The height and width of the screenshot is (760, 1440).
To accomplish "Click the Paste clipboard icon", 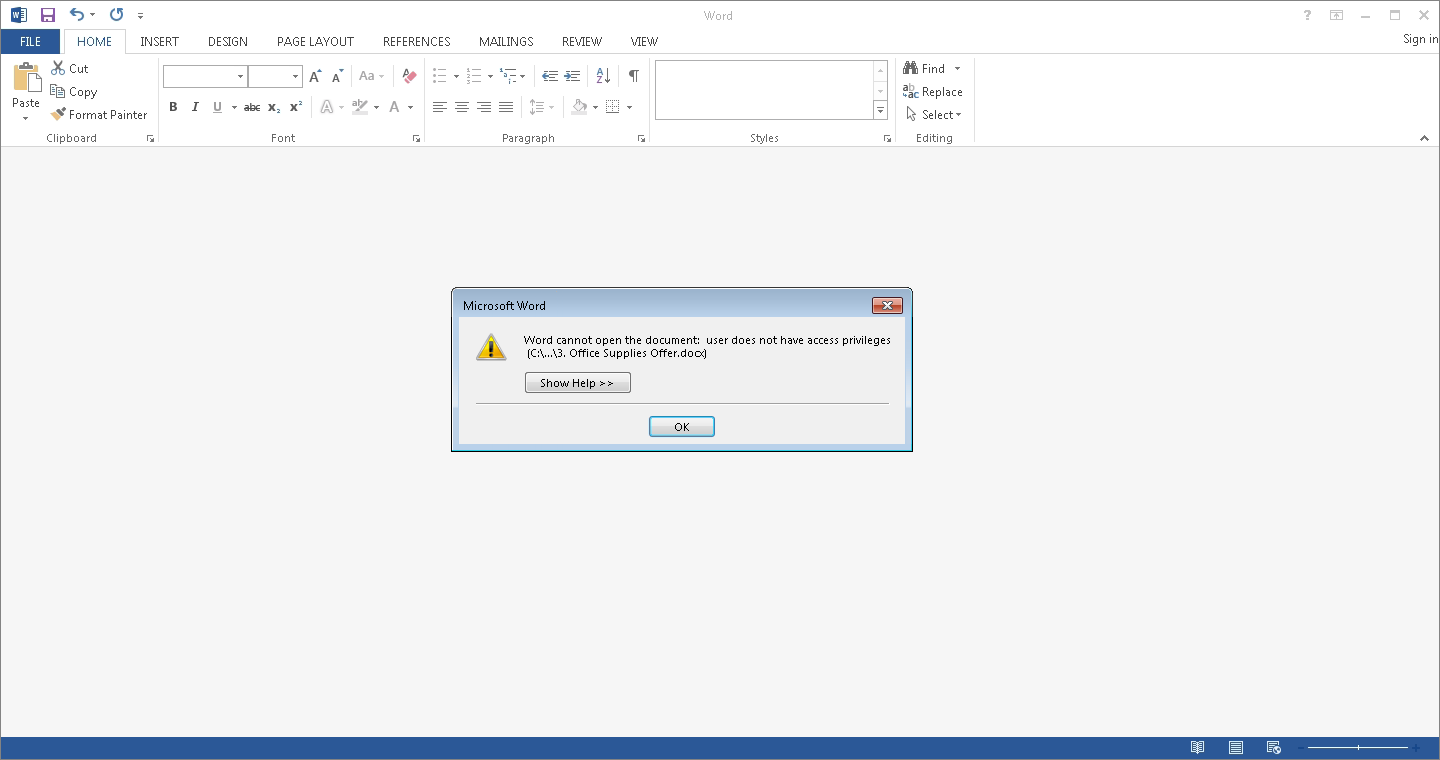I will [x=26, y=78].
